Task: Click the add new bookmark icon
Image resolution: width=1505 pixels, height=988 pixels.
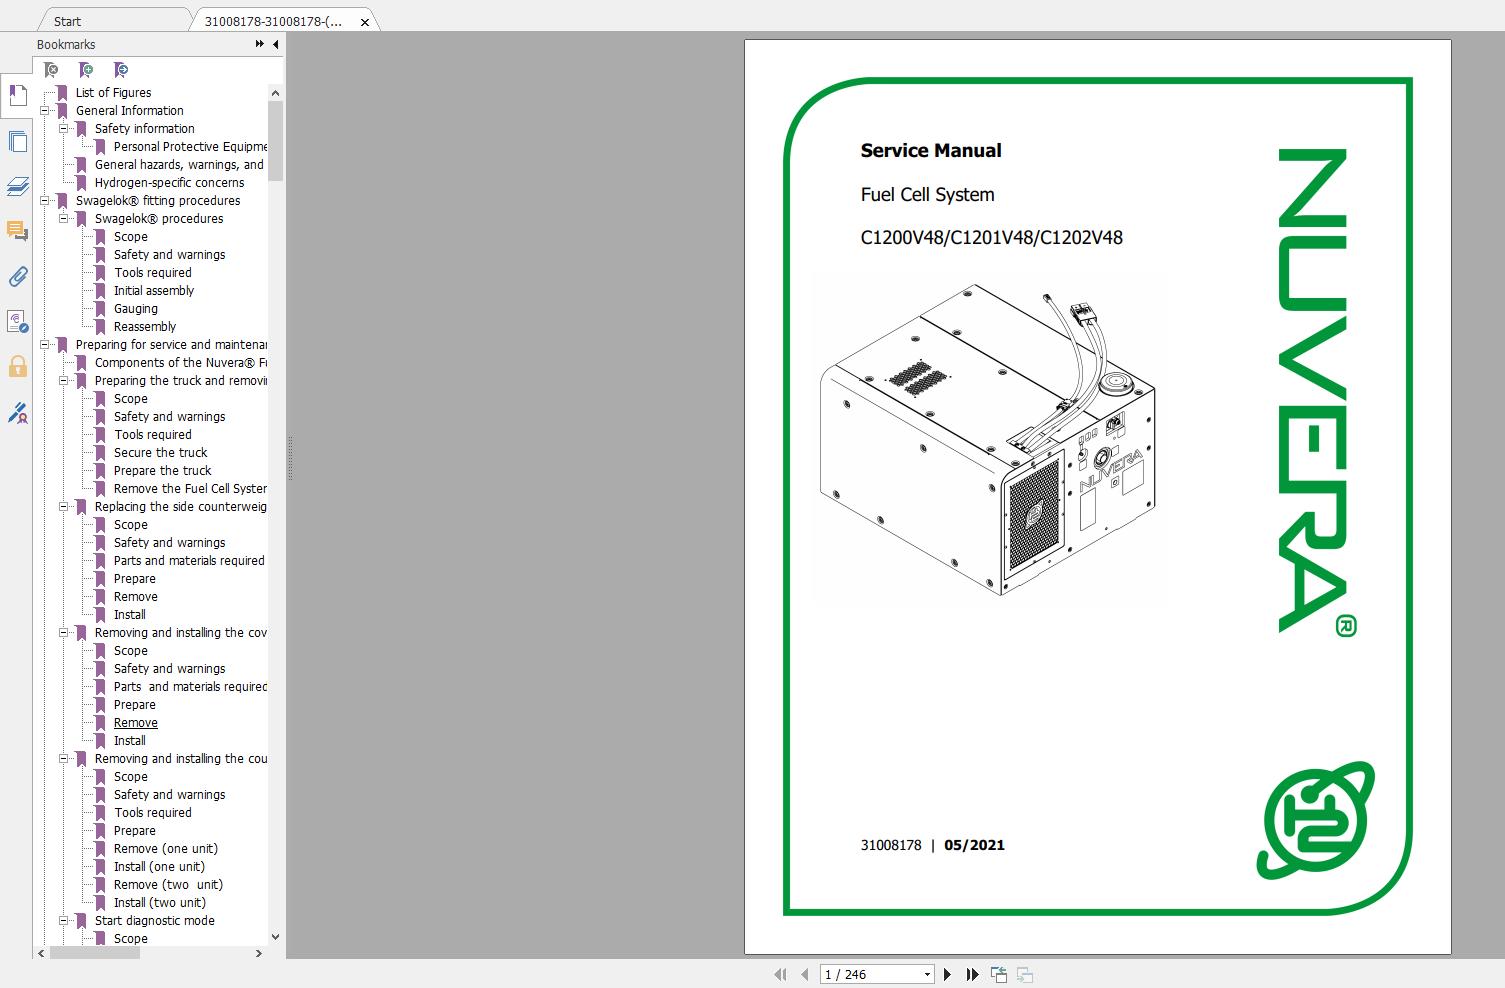Action: pos(86,70)
